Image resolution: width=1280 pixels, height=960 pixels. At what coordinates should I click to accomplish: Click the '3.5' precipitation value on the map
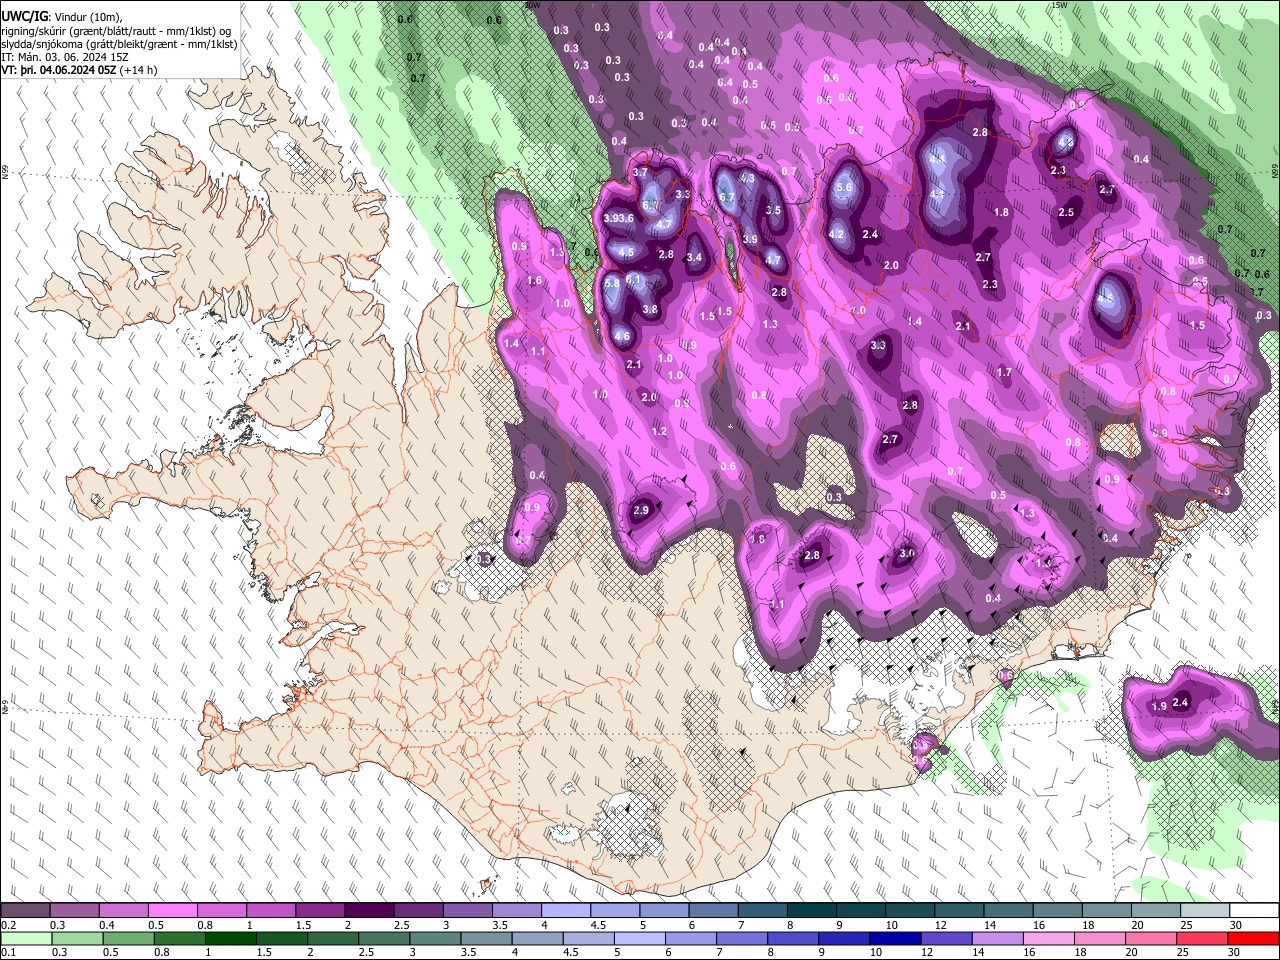(773, 211)
